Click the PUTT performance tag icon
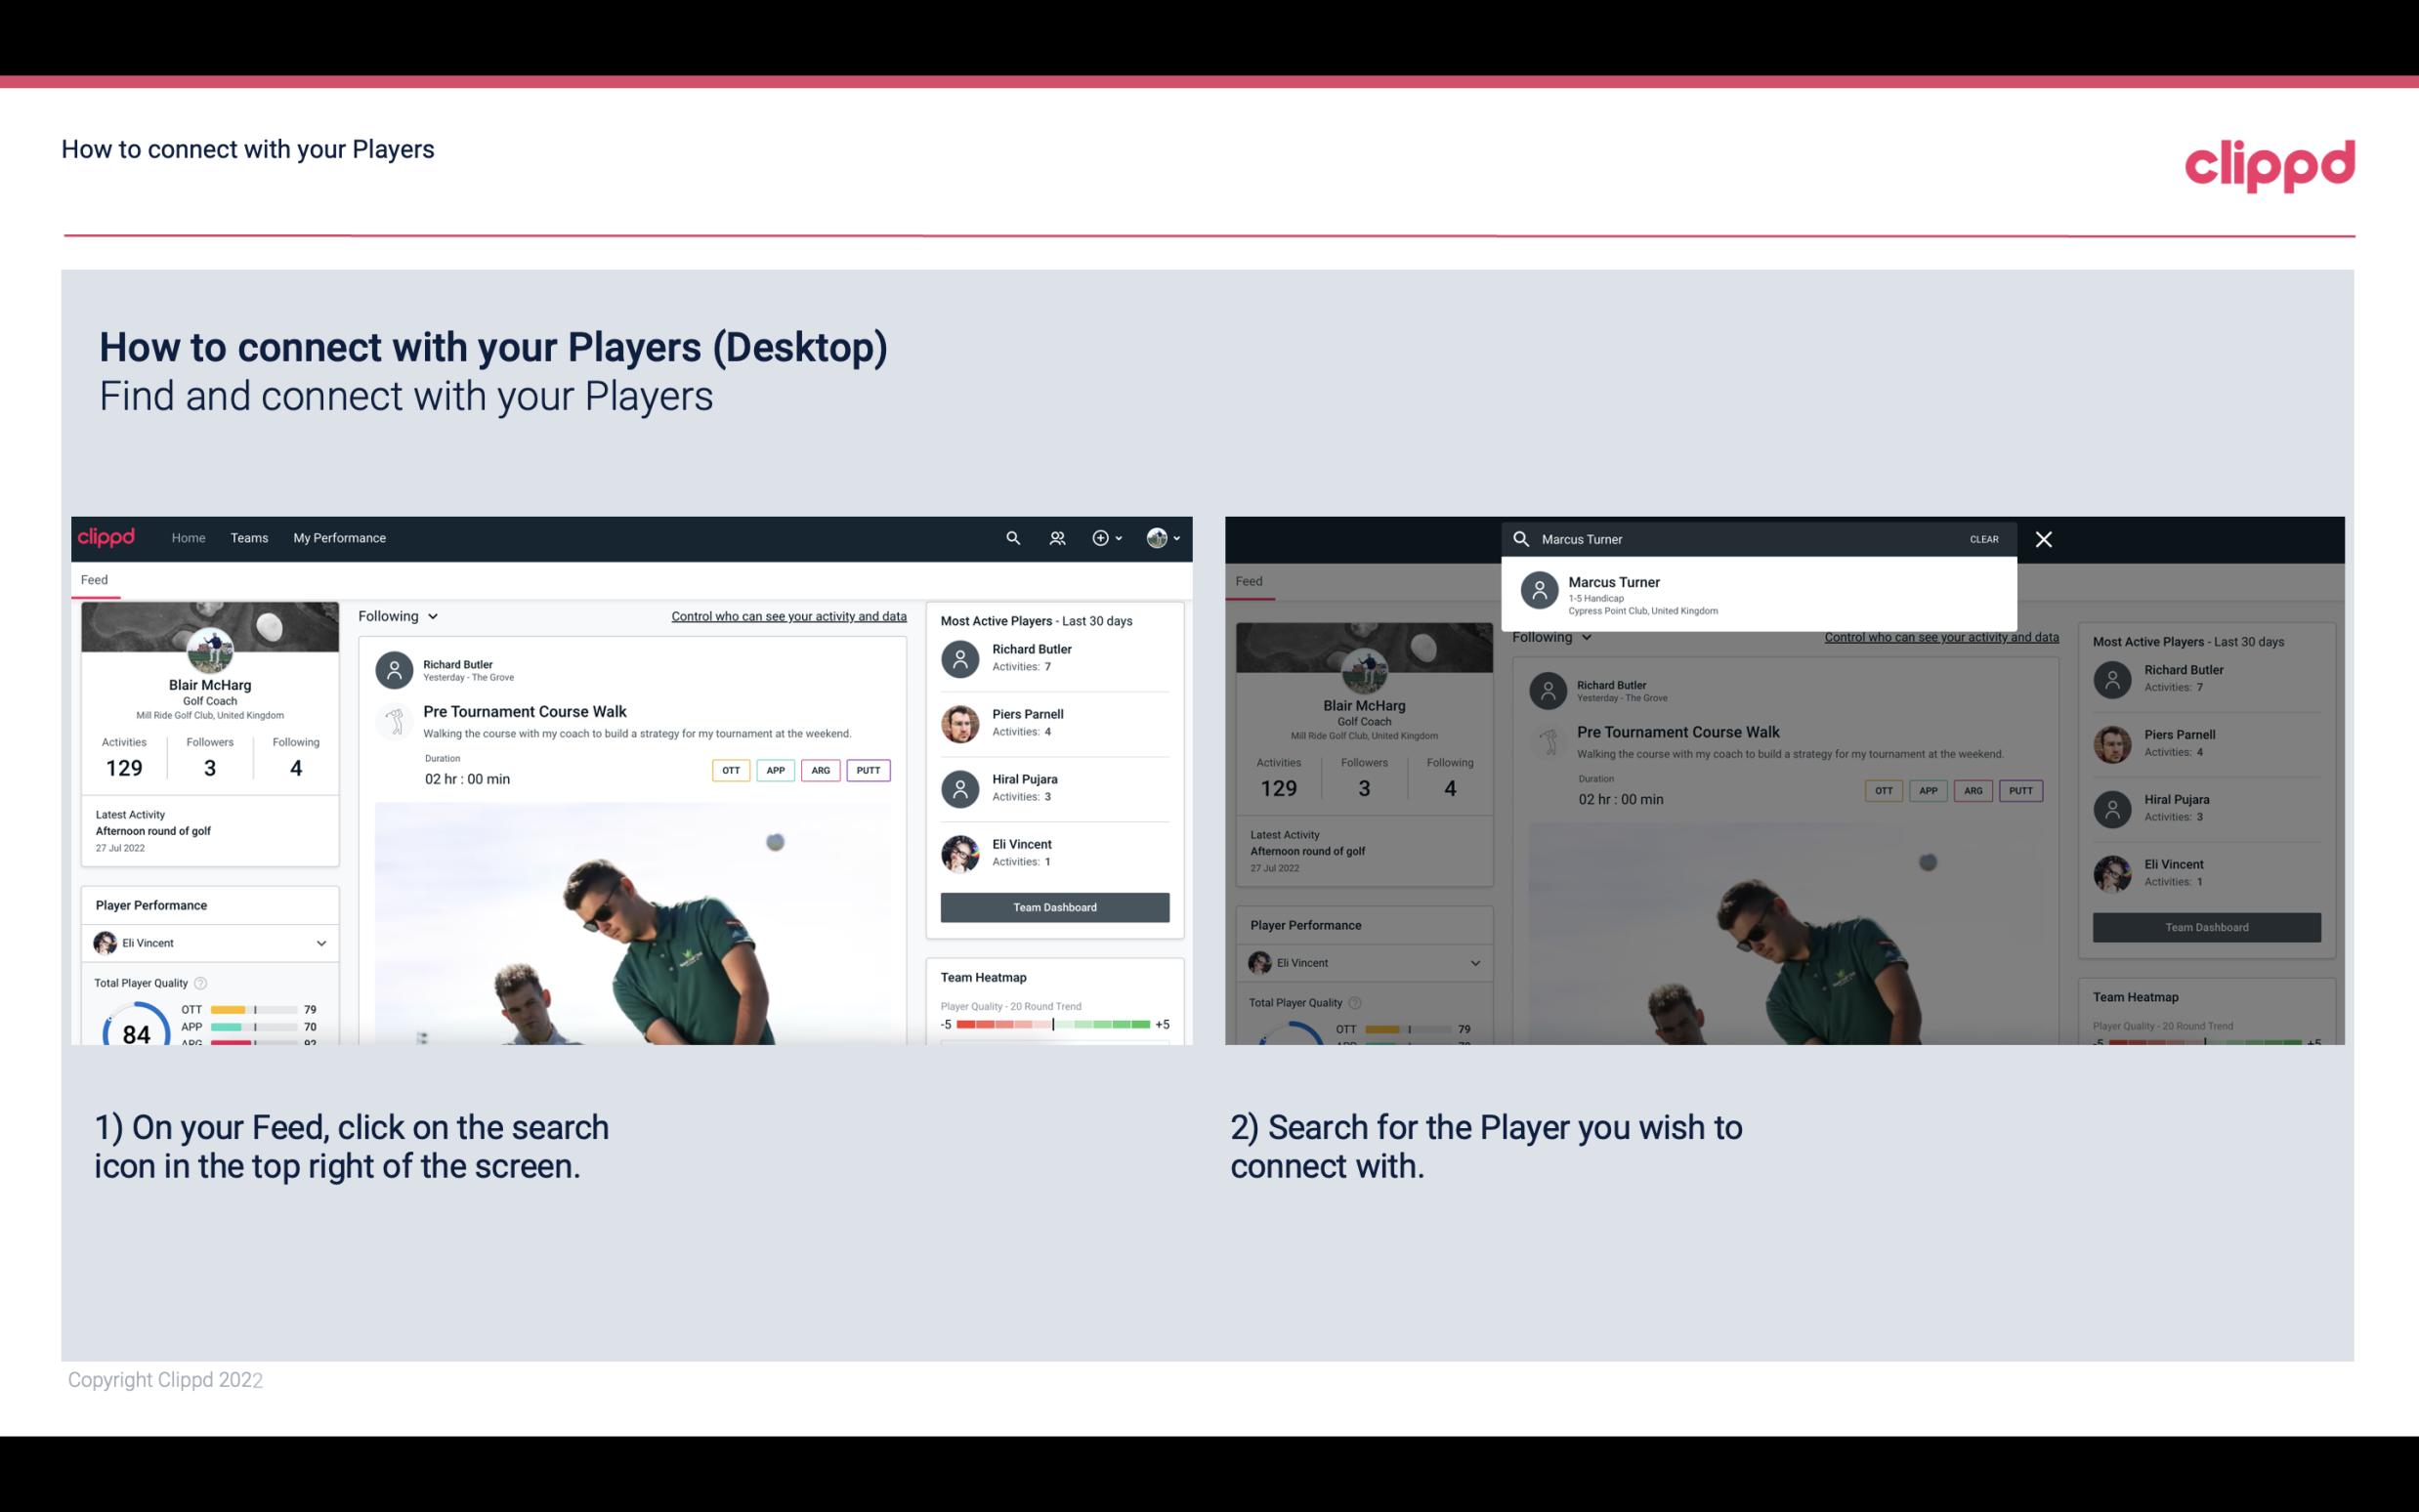Image resolution: width=2419 pixels, height=1512 pixels. 870,770
